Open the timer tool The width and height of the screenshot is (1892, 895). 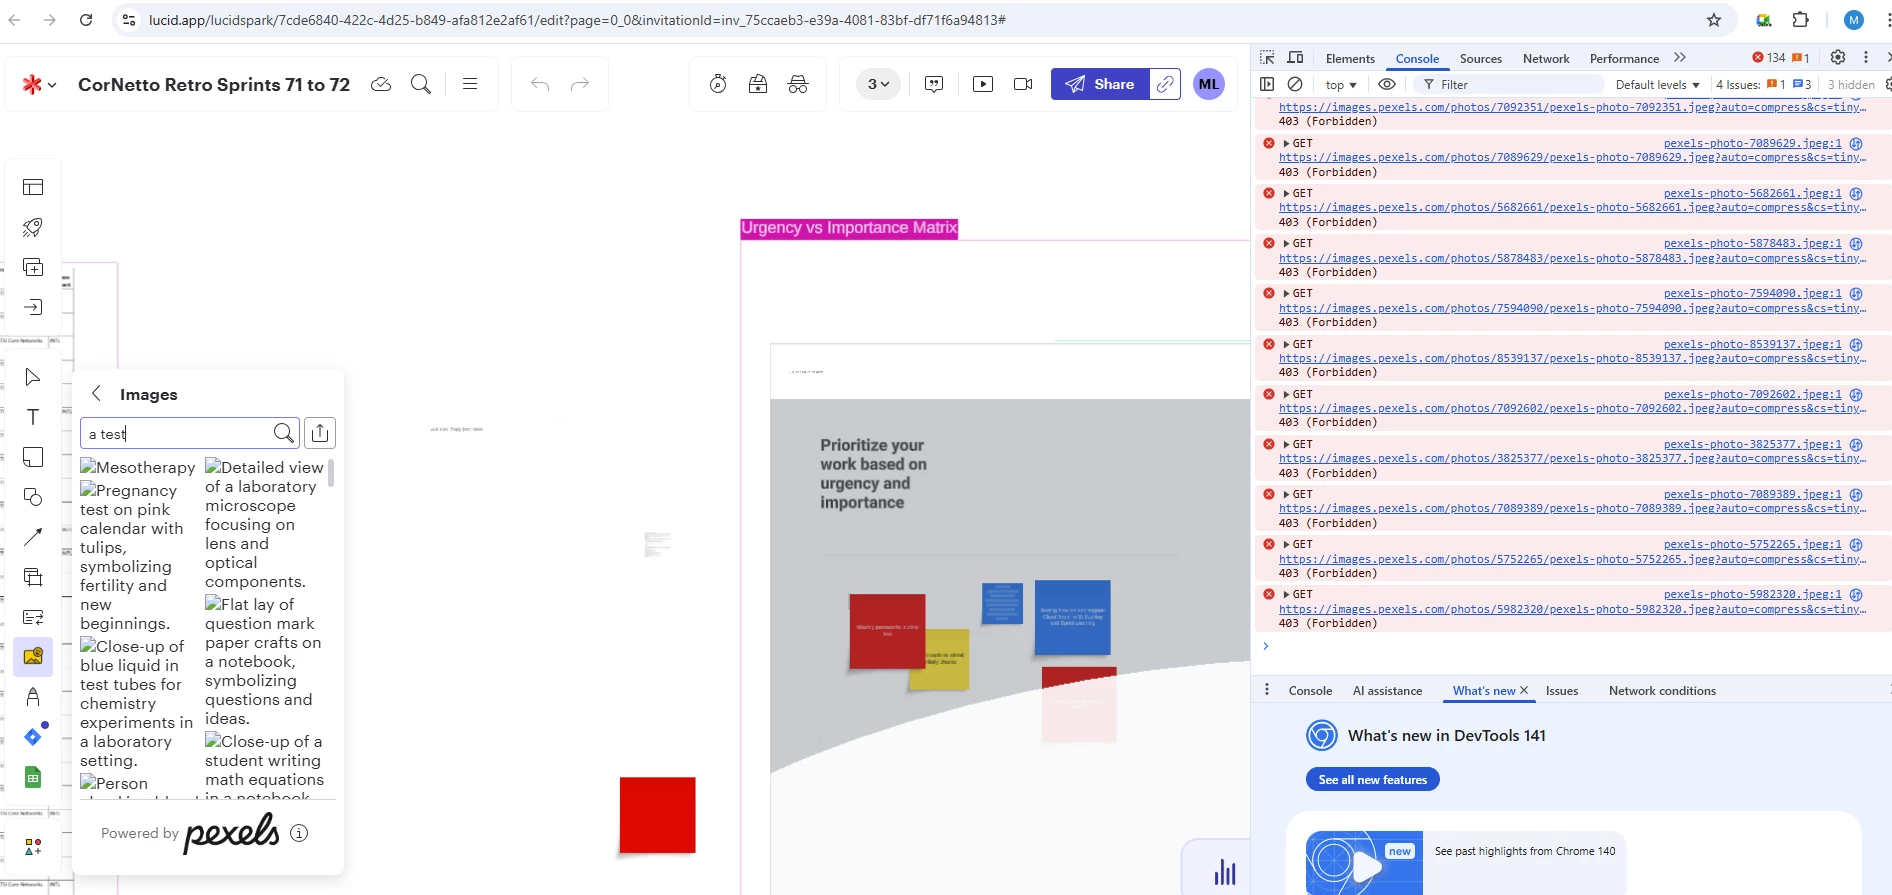[x=718, y=84]
